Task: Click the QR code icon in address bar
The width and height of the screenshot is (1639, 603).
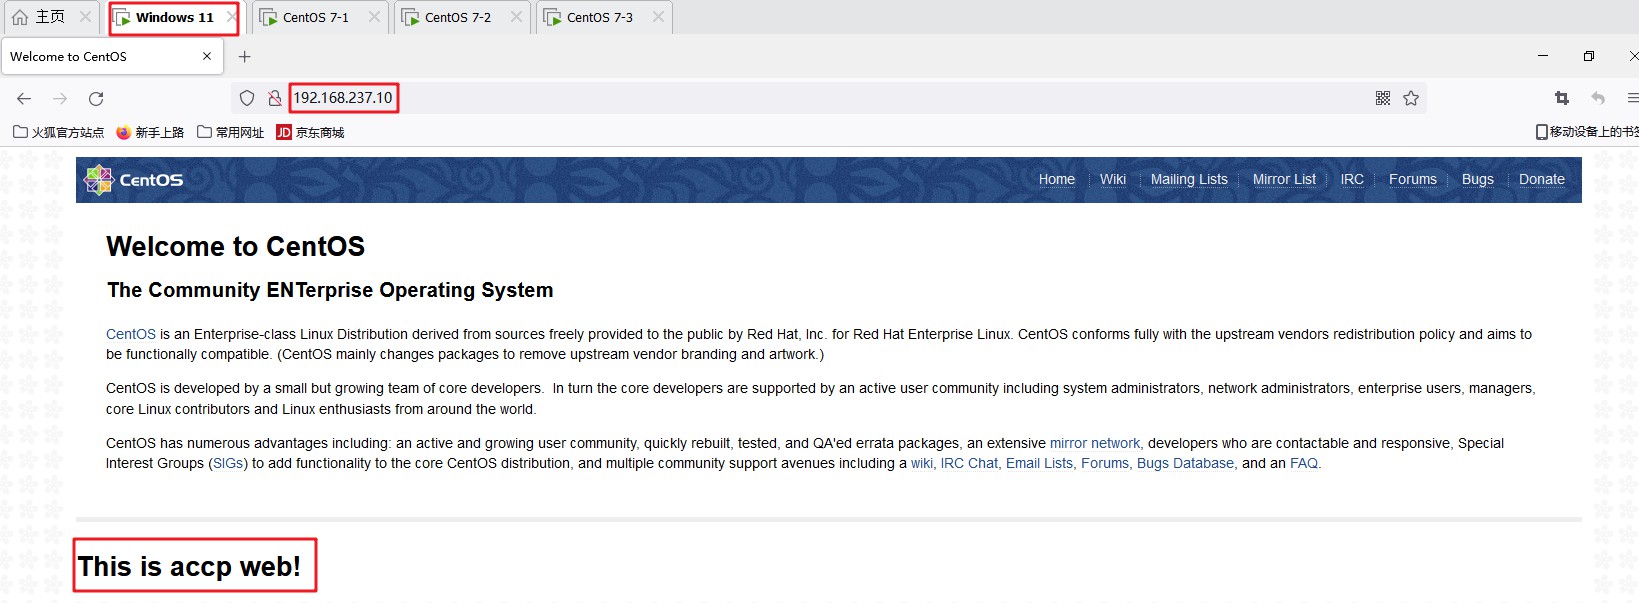Action: [x=1383, y=98]
